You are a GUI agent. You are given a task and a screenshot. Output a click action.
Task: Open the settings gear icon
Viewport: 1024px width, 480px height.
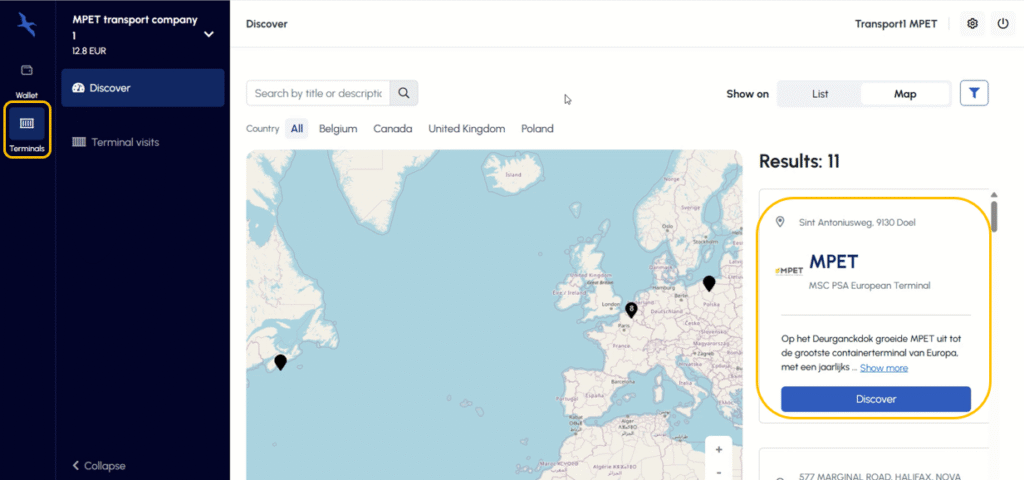[x=972, y=24]
